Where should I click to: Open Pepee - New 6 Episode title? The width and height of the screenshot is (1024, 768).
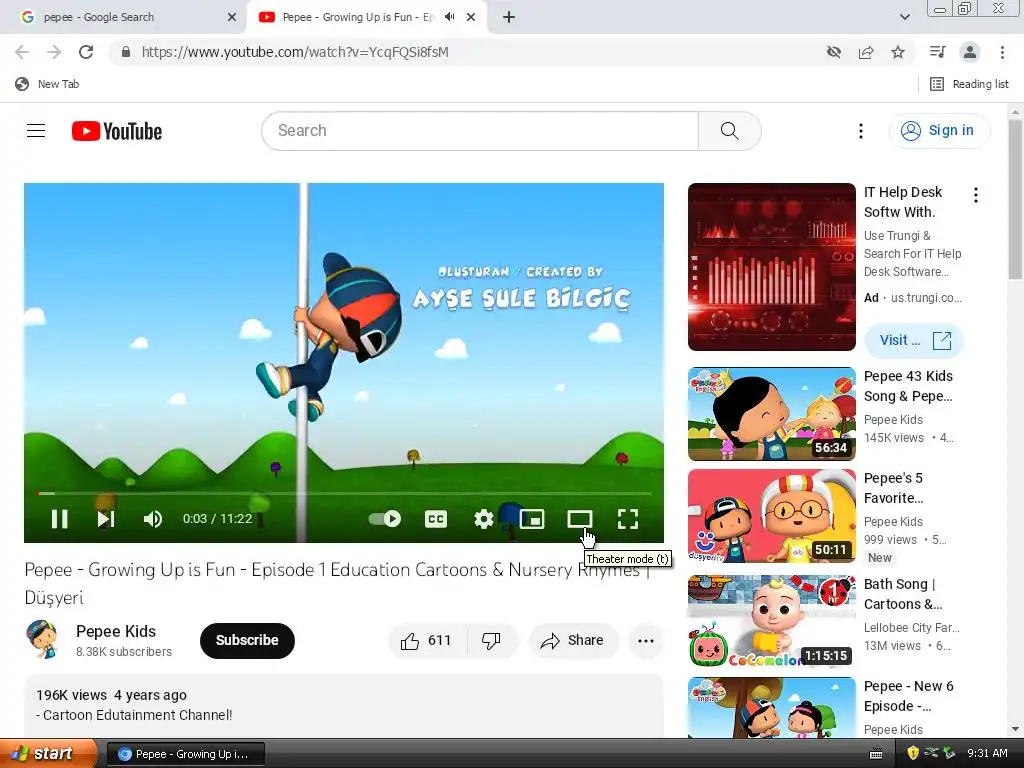[908, 696]
